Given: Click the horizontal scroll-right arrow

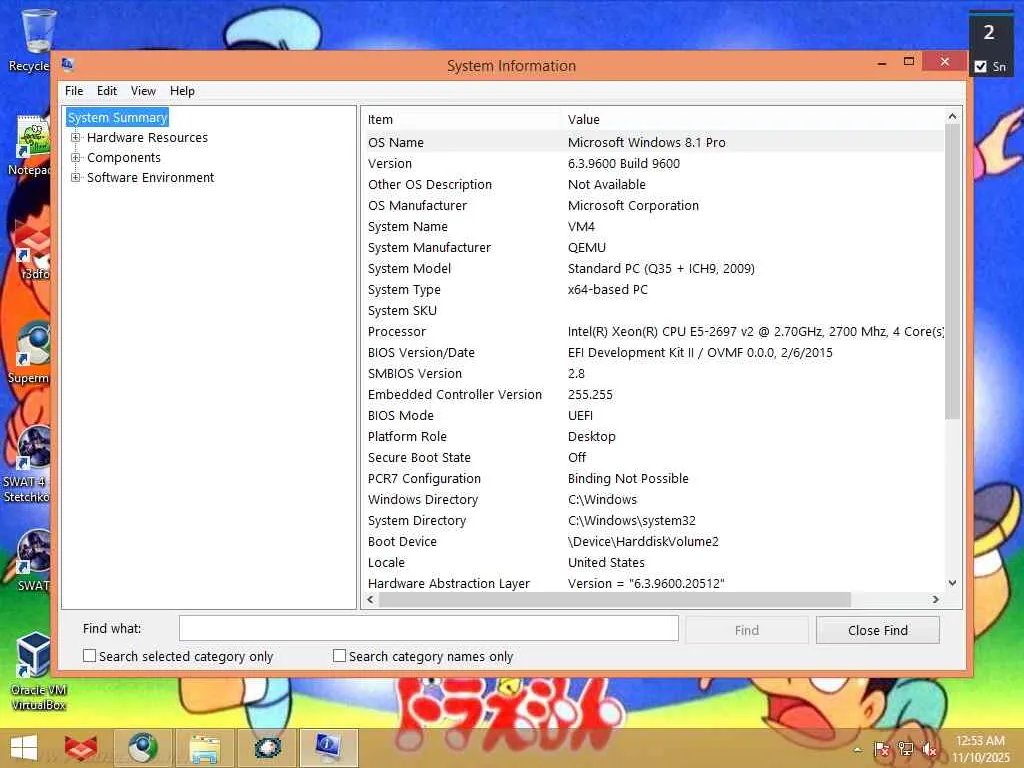Looking at the screenshot, I should [935, 599].
